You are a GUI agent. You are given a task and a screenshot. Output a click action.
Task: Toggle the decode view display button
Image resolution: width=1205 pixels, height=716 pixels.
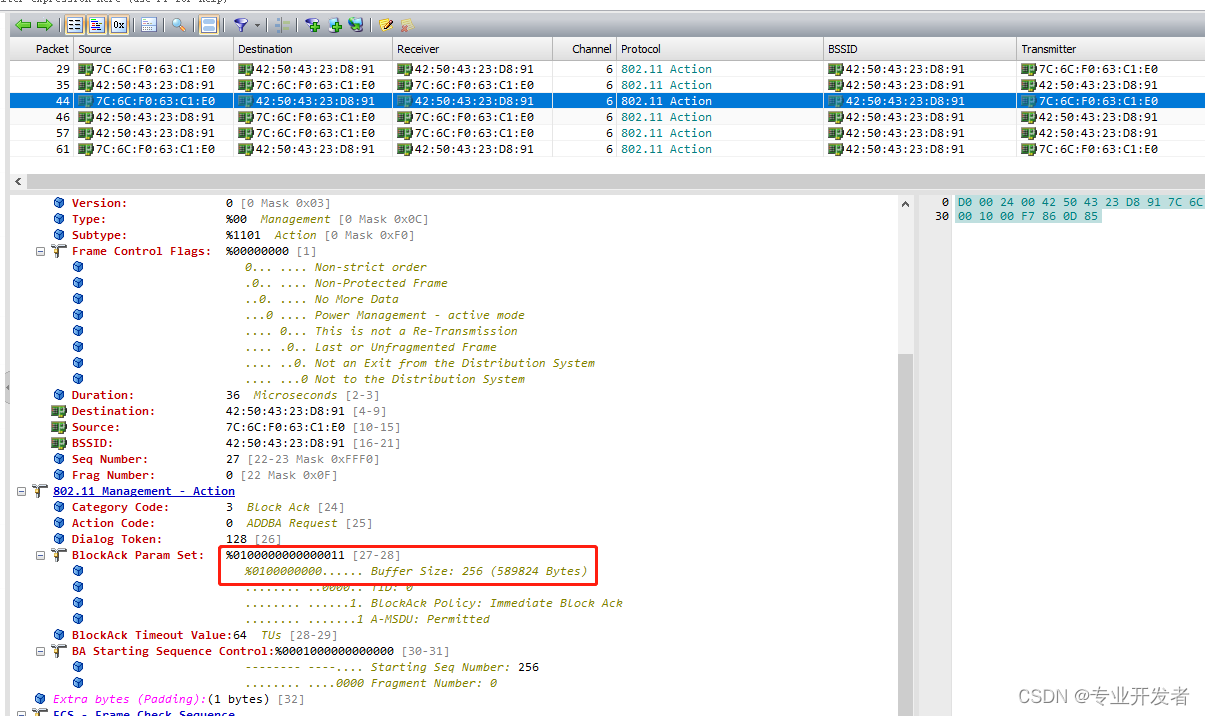(x=95, y=25)
